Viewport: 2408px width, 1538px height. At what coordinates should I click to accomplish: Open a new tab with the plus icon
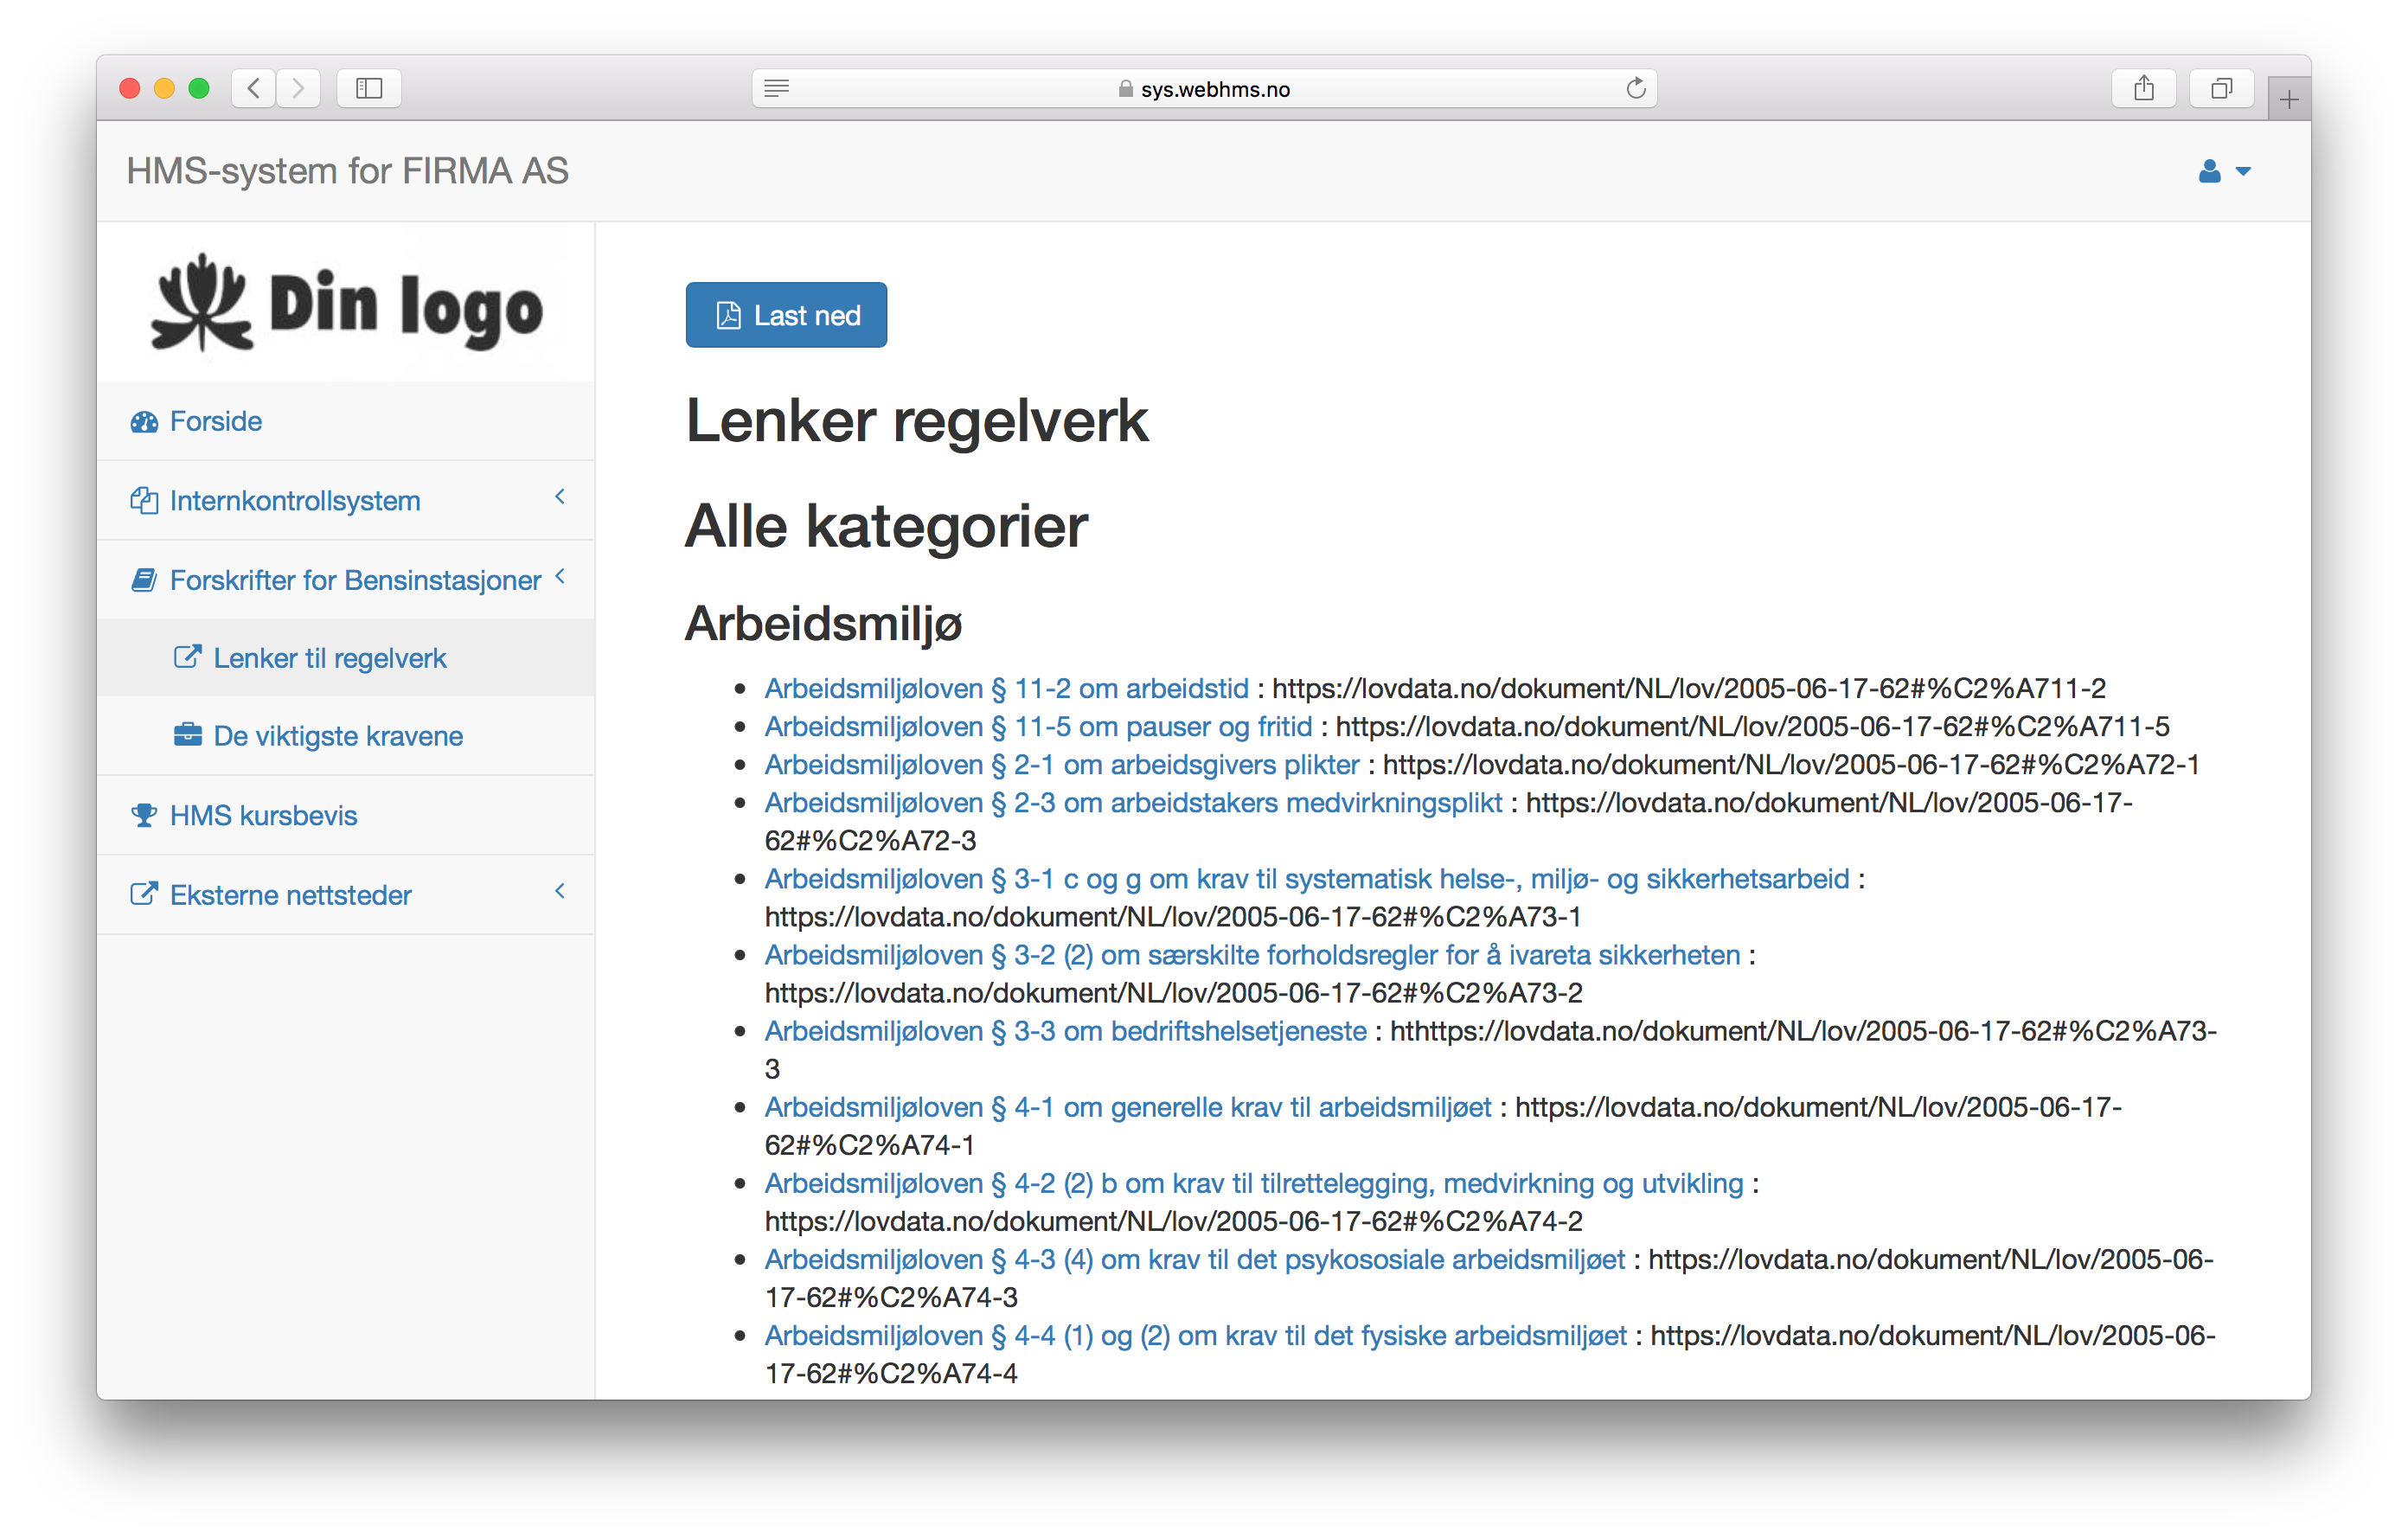tap(2289, 100)
